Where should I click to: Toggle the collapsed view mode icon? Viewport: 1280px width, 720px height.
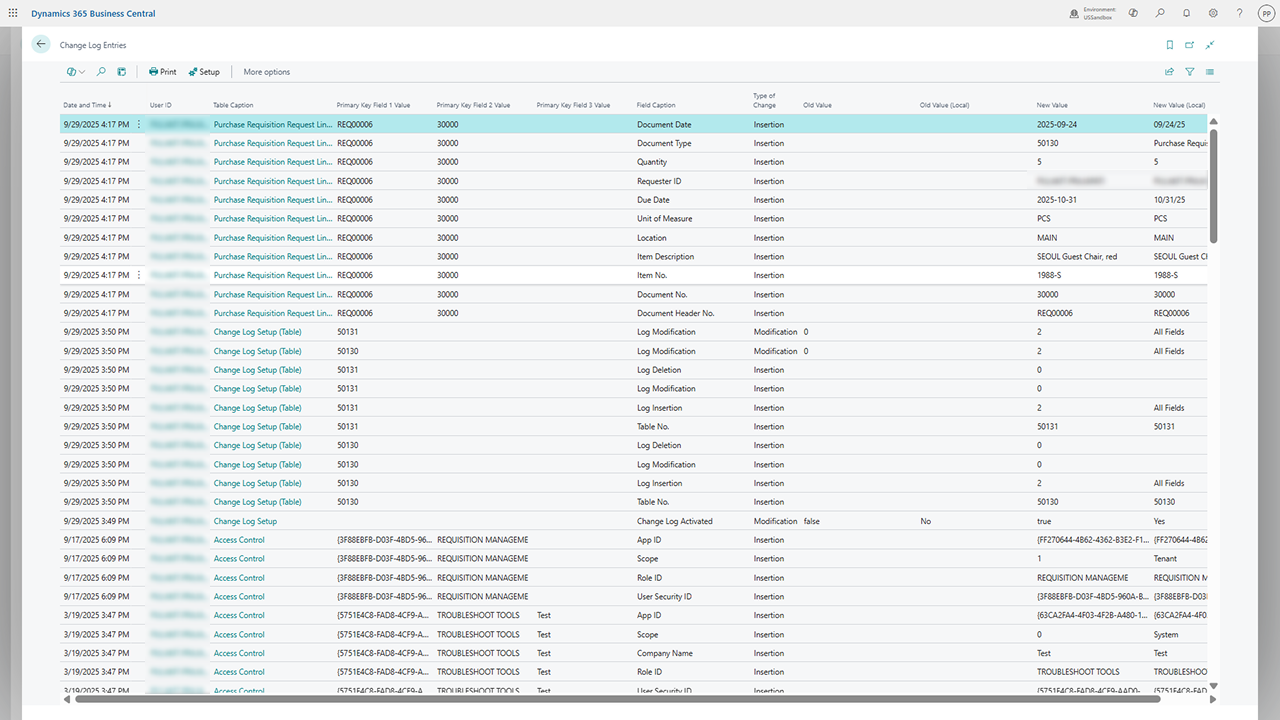click(x=1210, y=44)
